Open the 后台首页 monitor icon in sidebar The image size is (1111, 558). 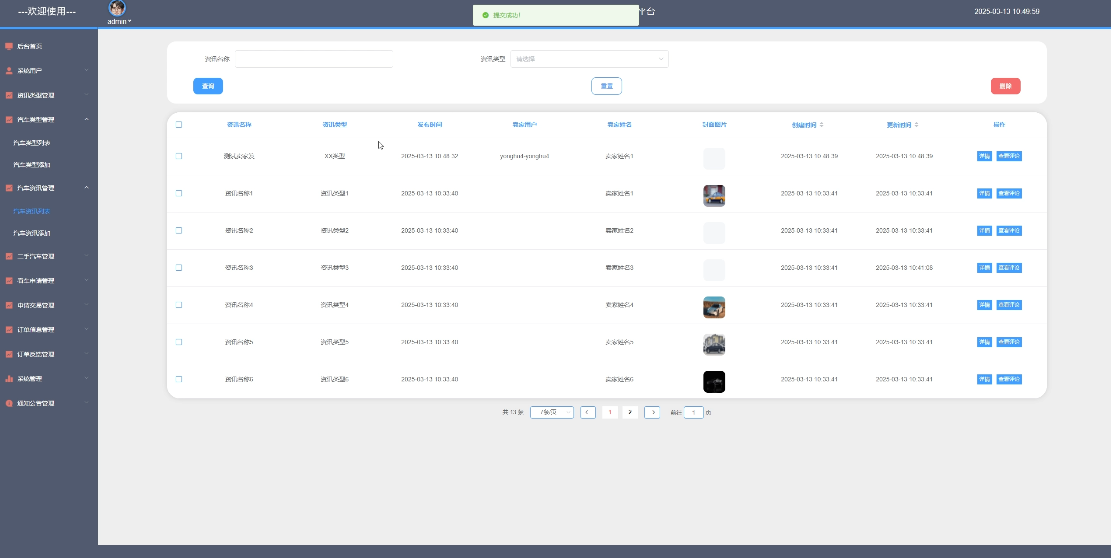point(9,46)
